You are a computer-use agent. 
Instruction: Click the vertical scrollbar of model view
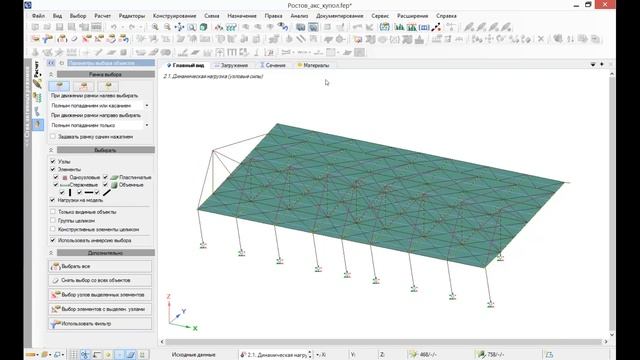click(x=612, y=204)
